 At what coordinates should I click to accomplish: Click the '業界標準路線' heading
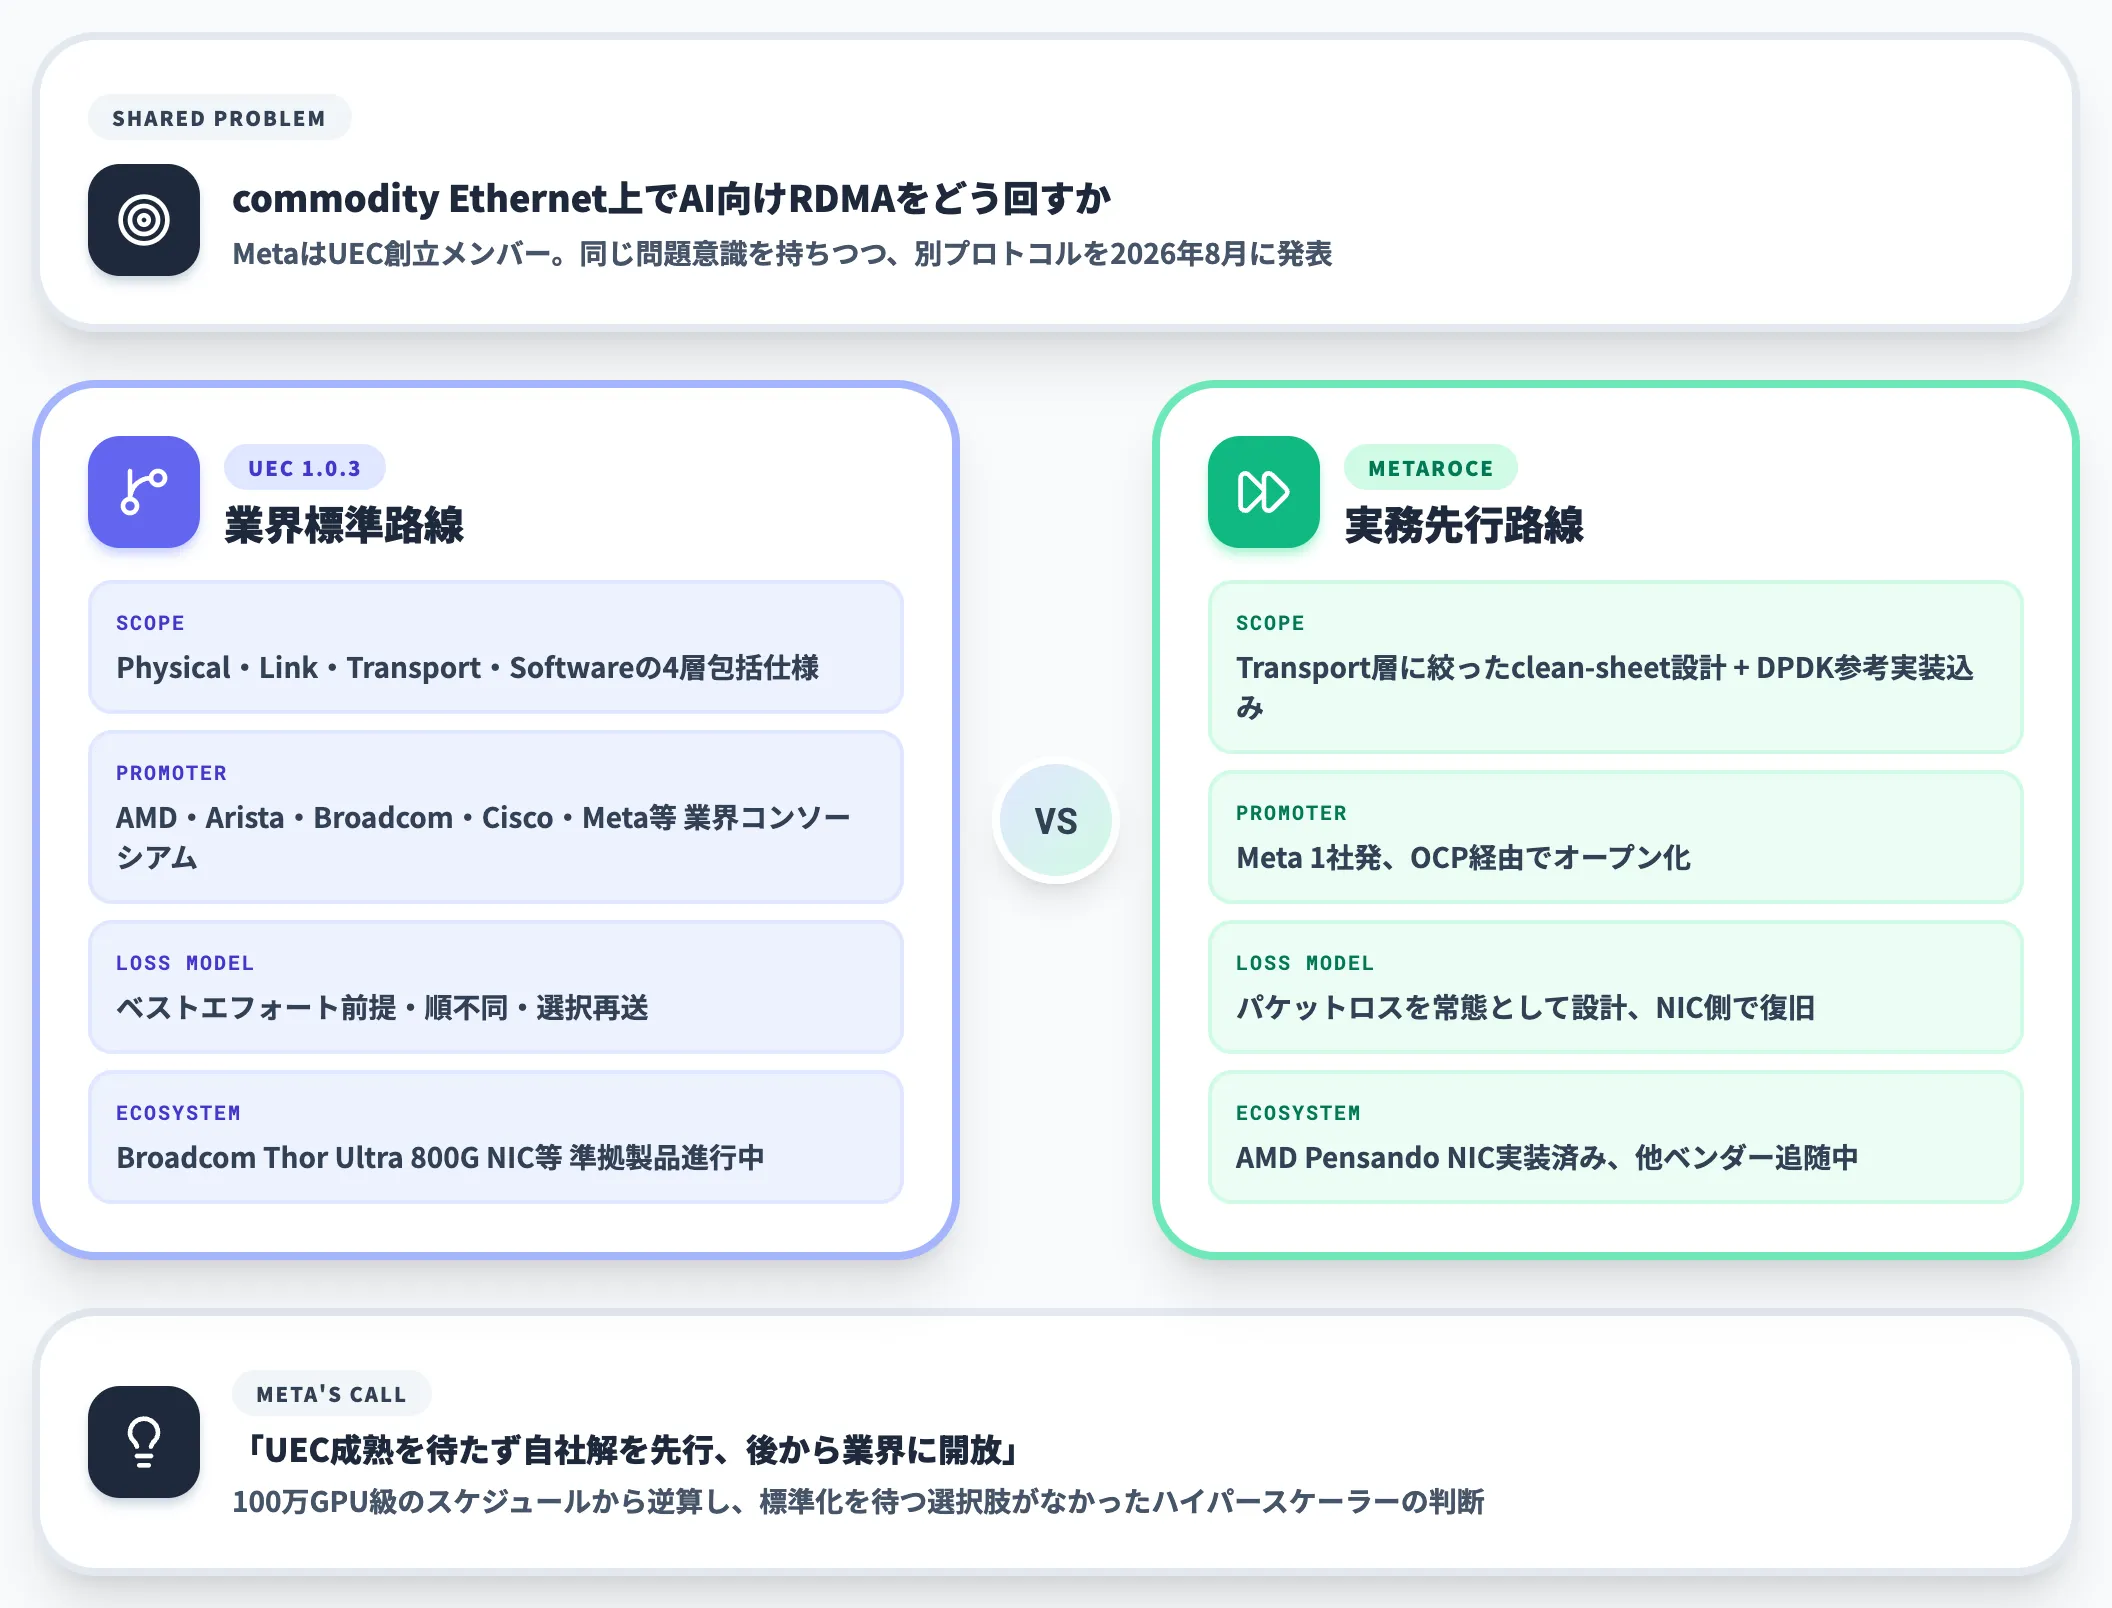pyautogui.click(x=344, y=525)
